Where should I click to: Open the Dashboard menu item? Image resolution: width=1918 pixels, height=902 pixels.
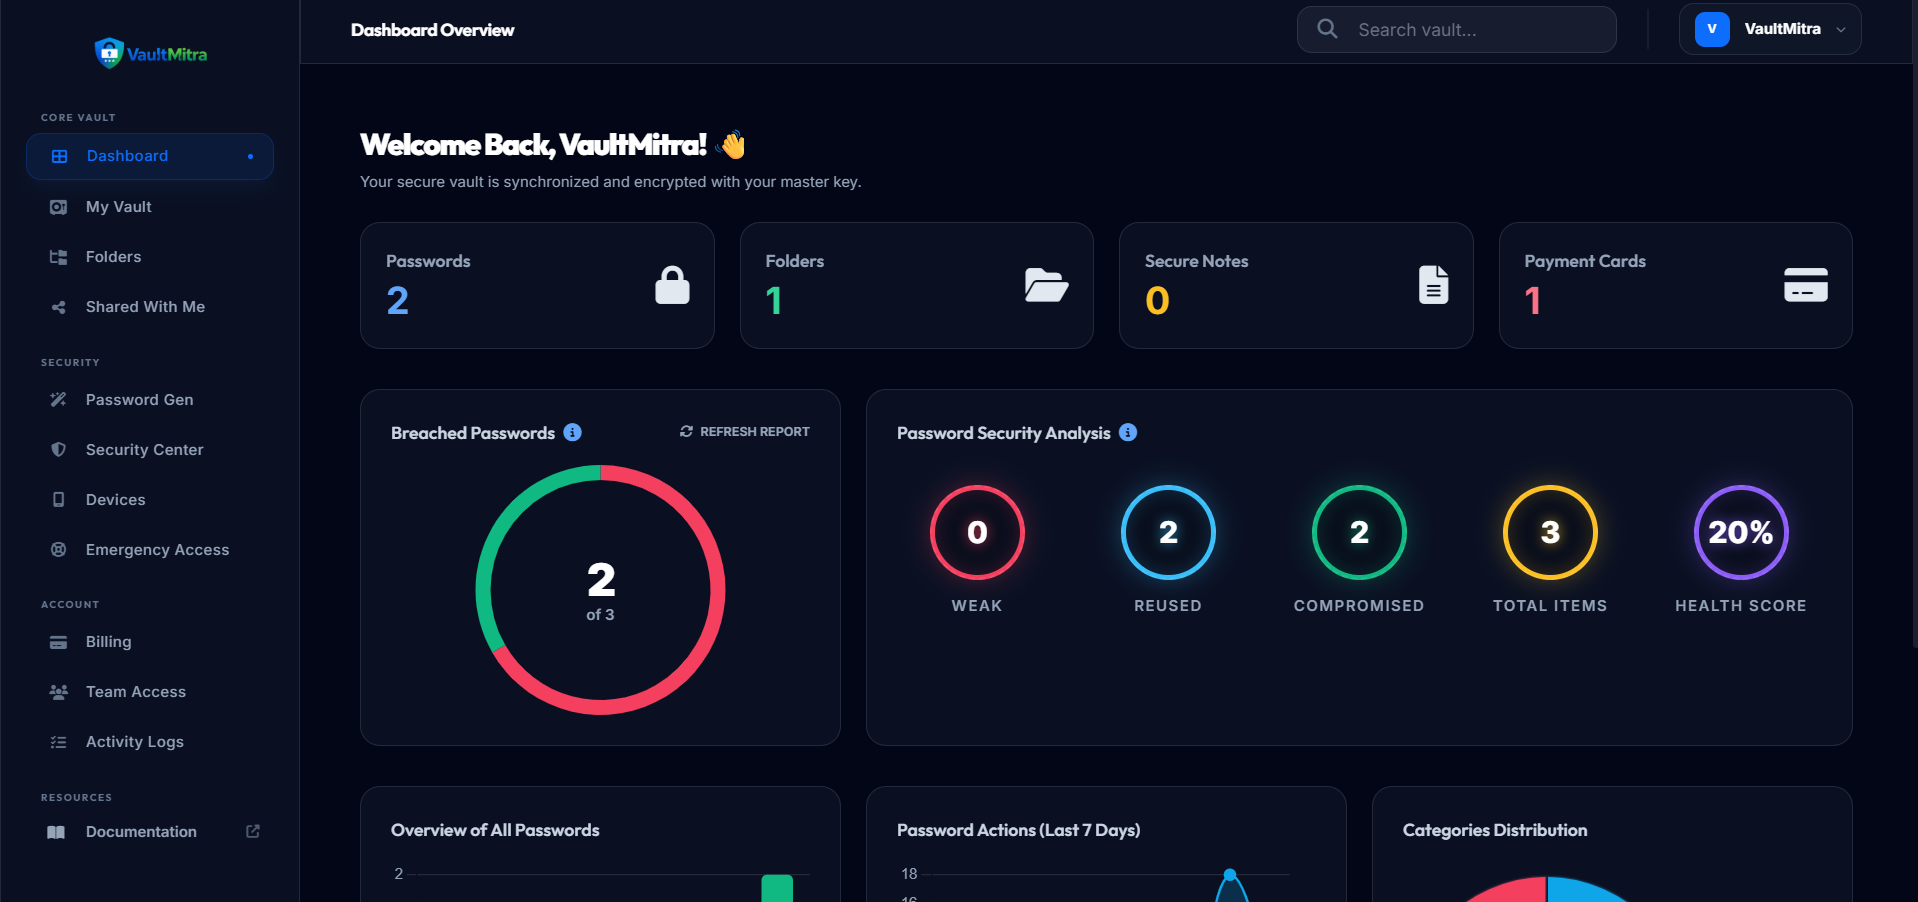tap(150, 156)
